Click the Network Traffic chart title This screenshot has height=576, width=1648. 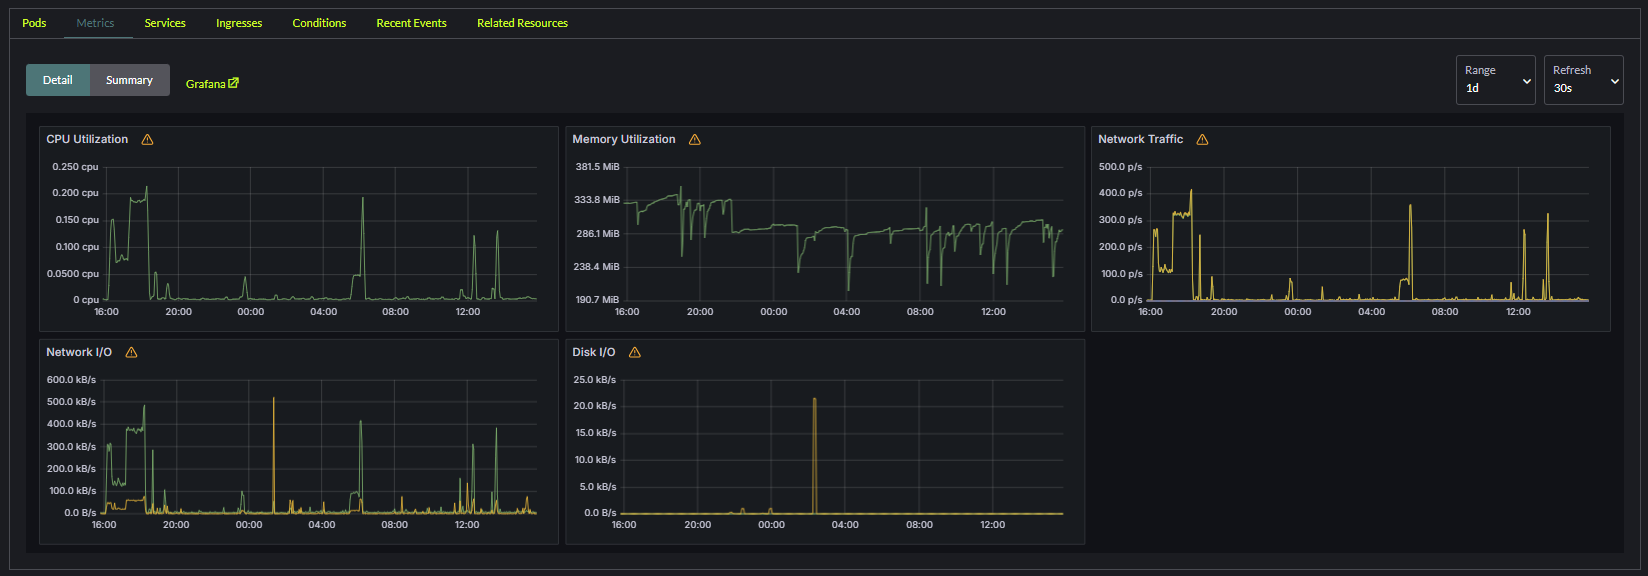click(1140, 140)
